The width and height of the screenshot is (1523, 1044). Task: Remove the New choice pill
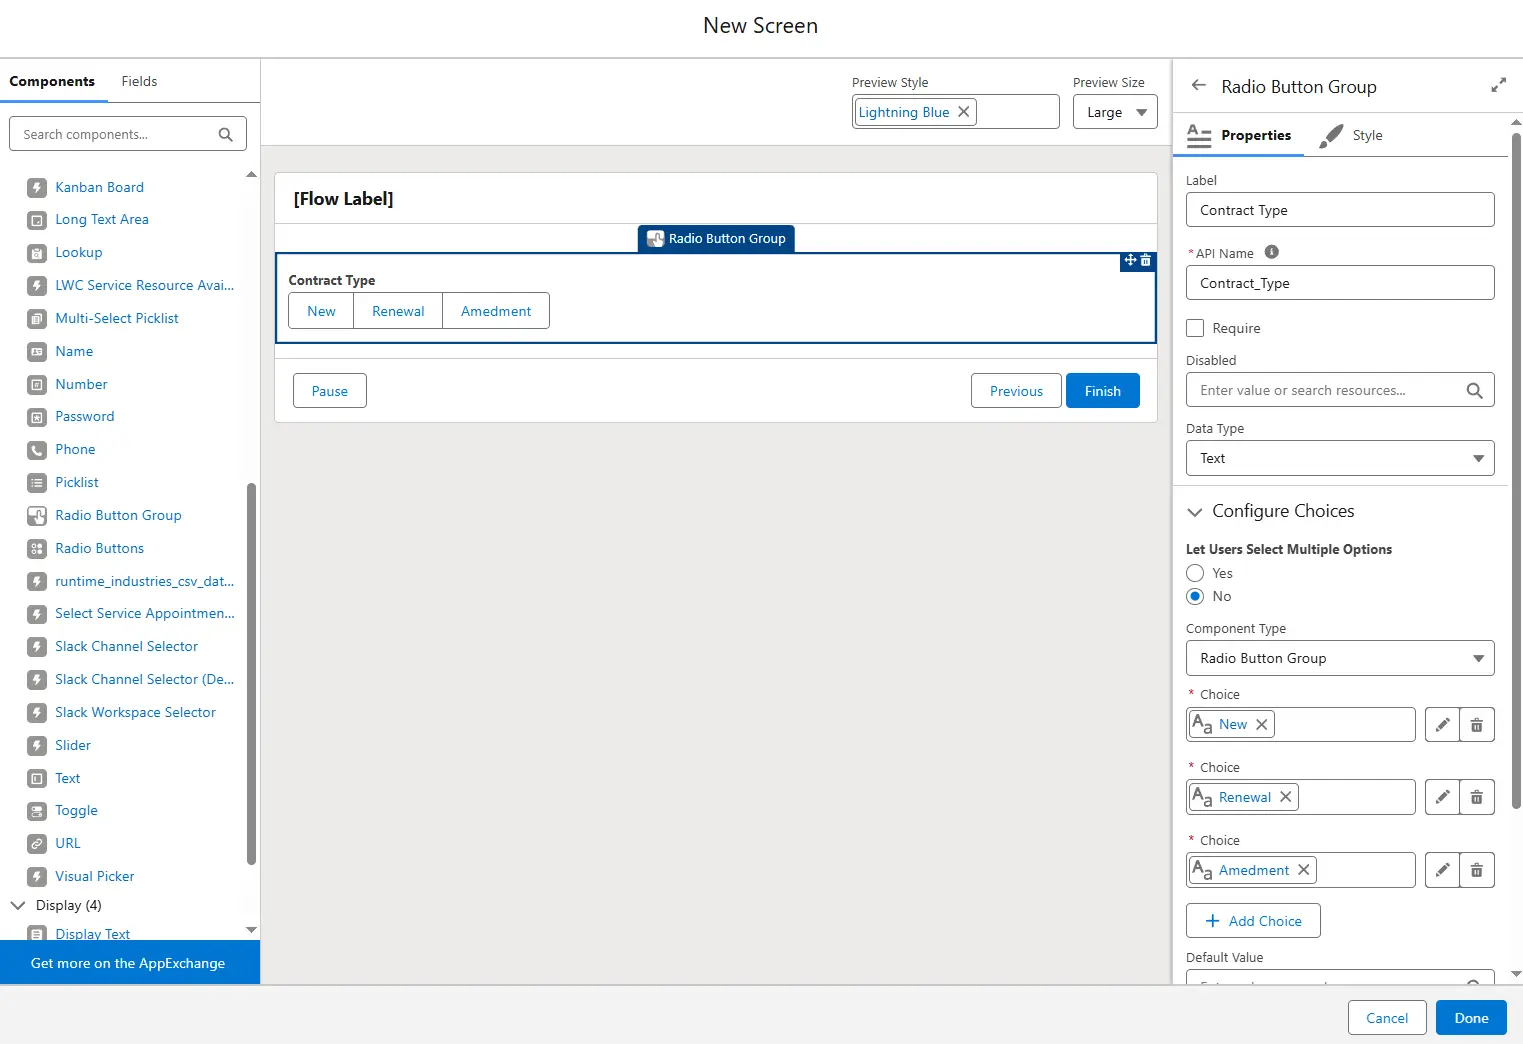tap(1262, 725)
